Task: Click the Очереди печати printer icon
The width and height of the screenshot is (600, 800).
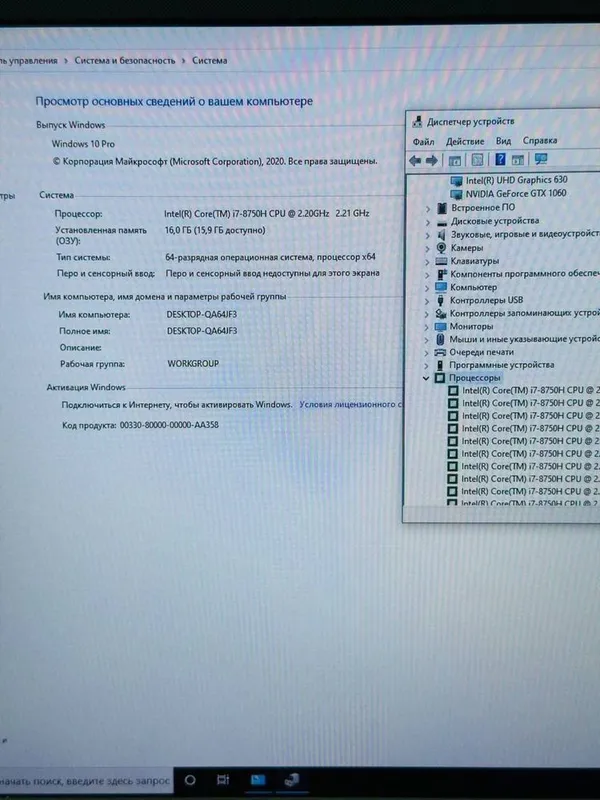Action: pos(440,353)
